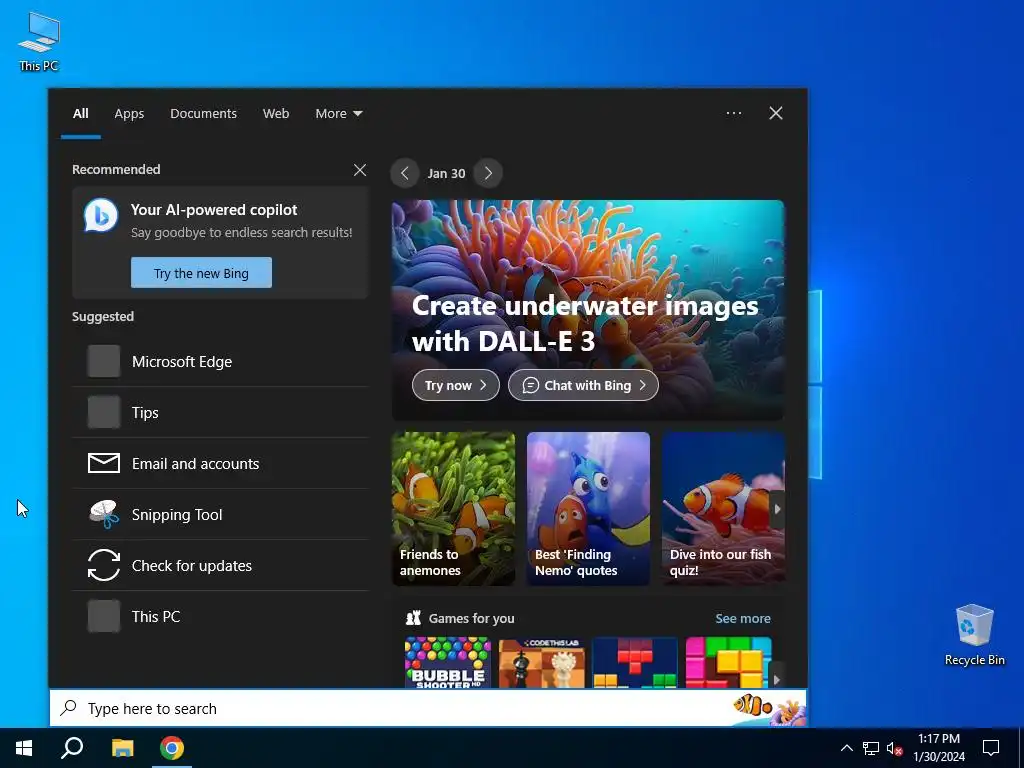Viewport: 1024px width, 768px height.
Task: Switch to the Documents tab
Action: click(203, 114)
